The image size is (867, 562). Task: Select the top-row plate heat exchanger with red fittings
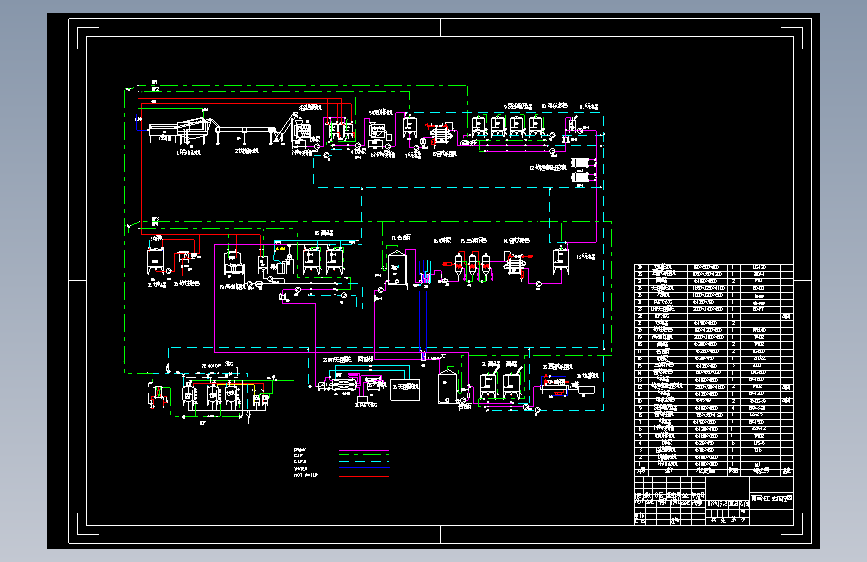coord(440,135)
